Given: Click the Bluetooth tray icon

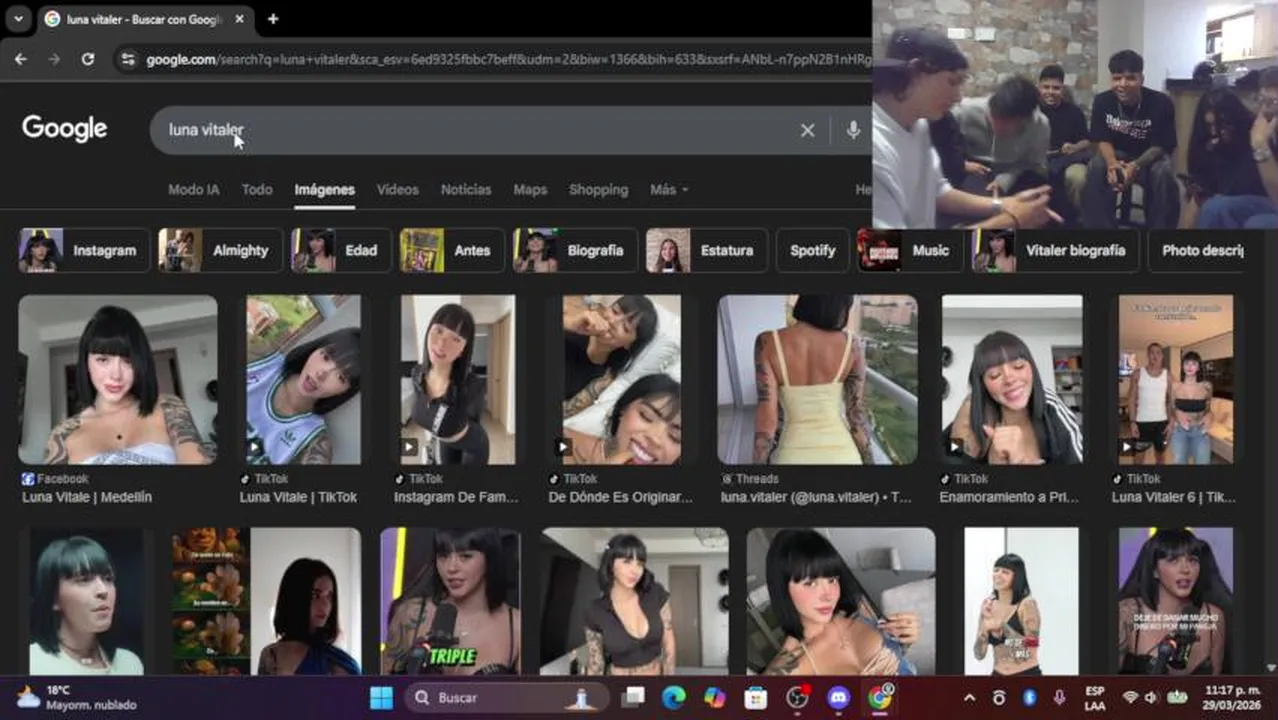Looking at the screenshot, I should pyautogui.click(x=1029, y=697).
